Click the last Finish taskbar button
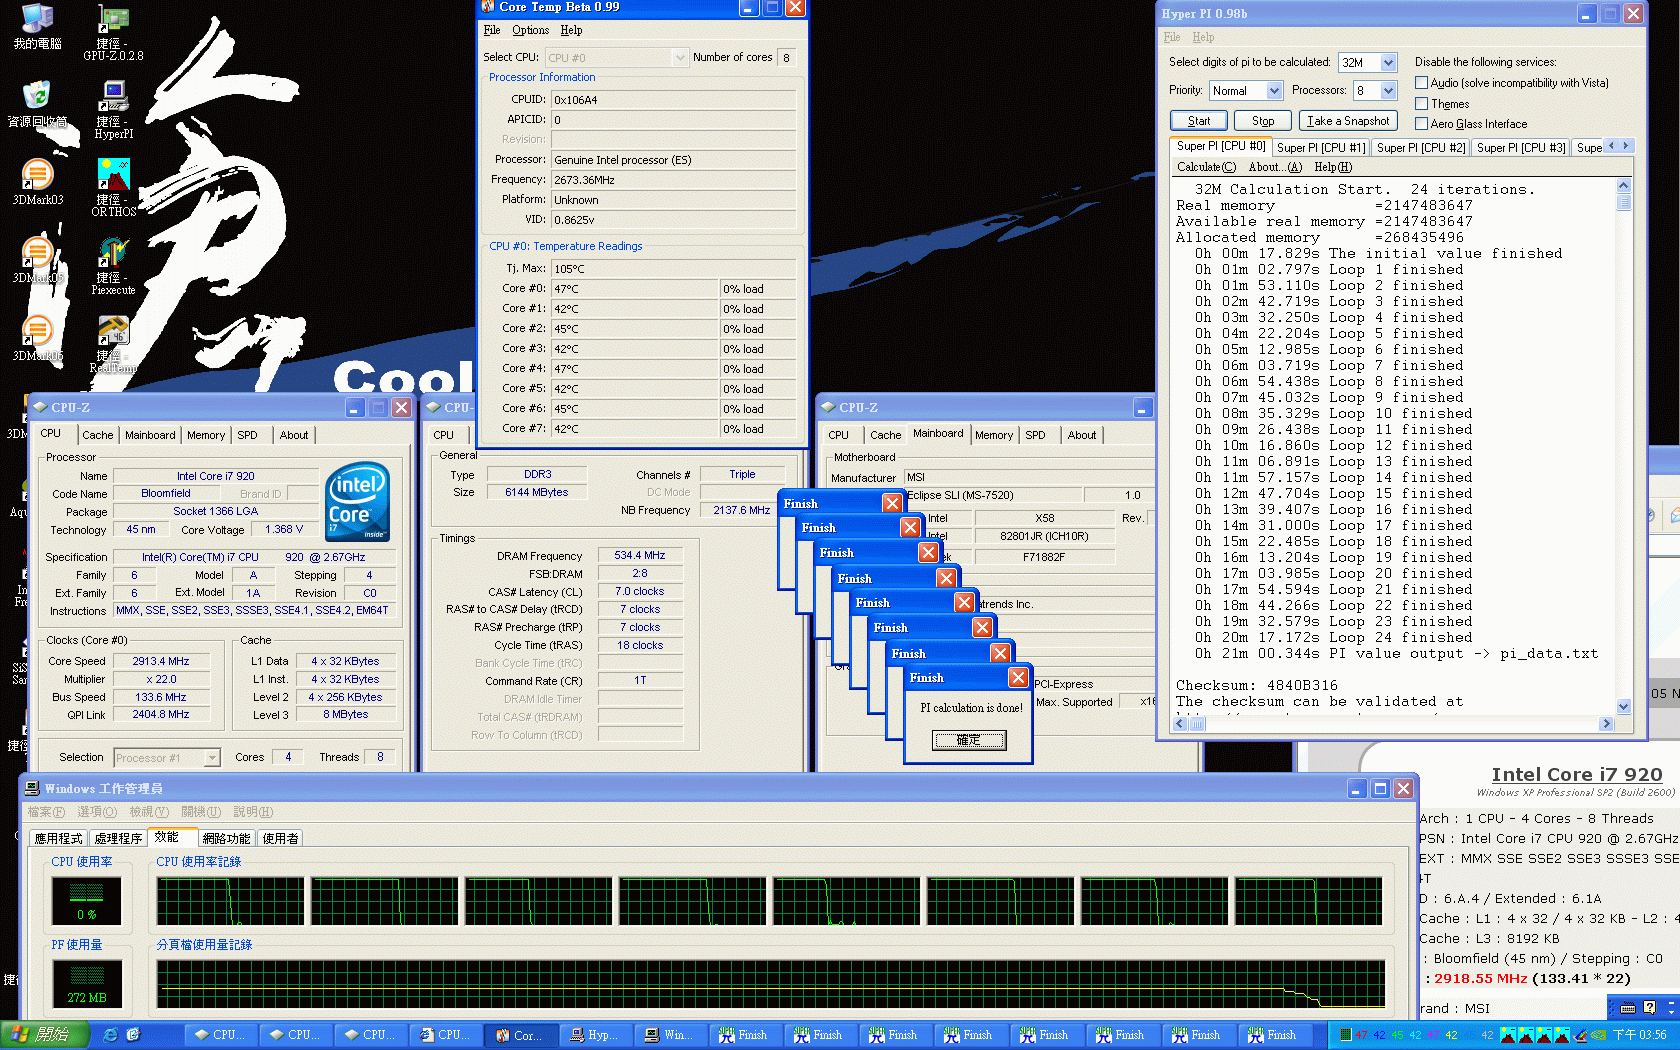Image resolution: width=1680 pixels, height=1050 pixels. 1274,1035
